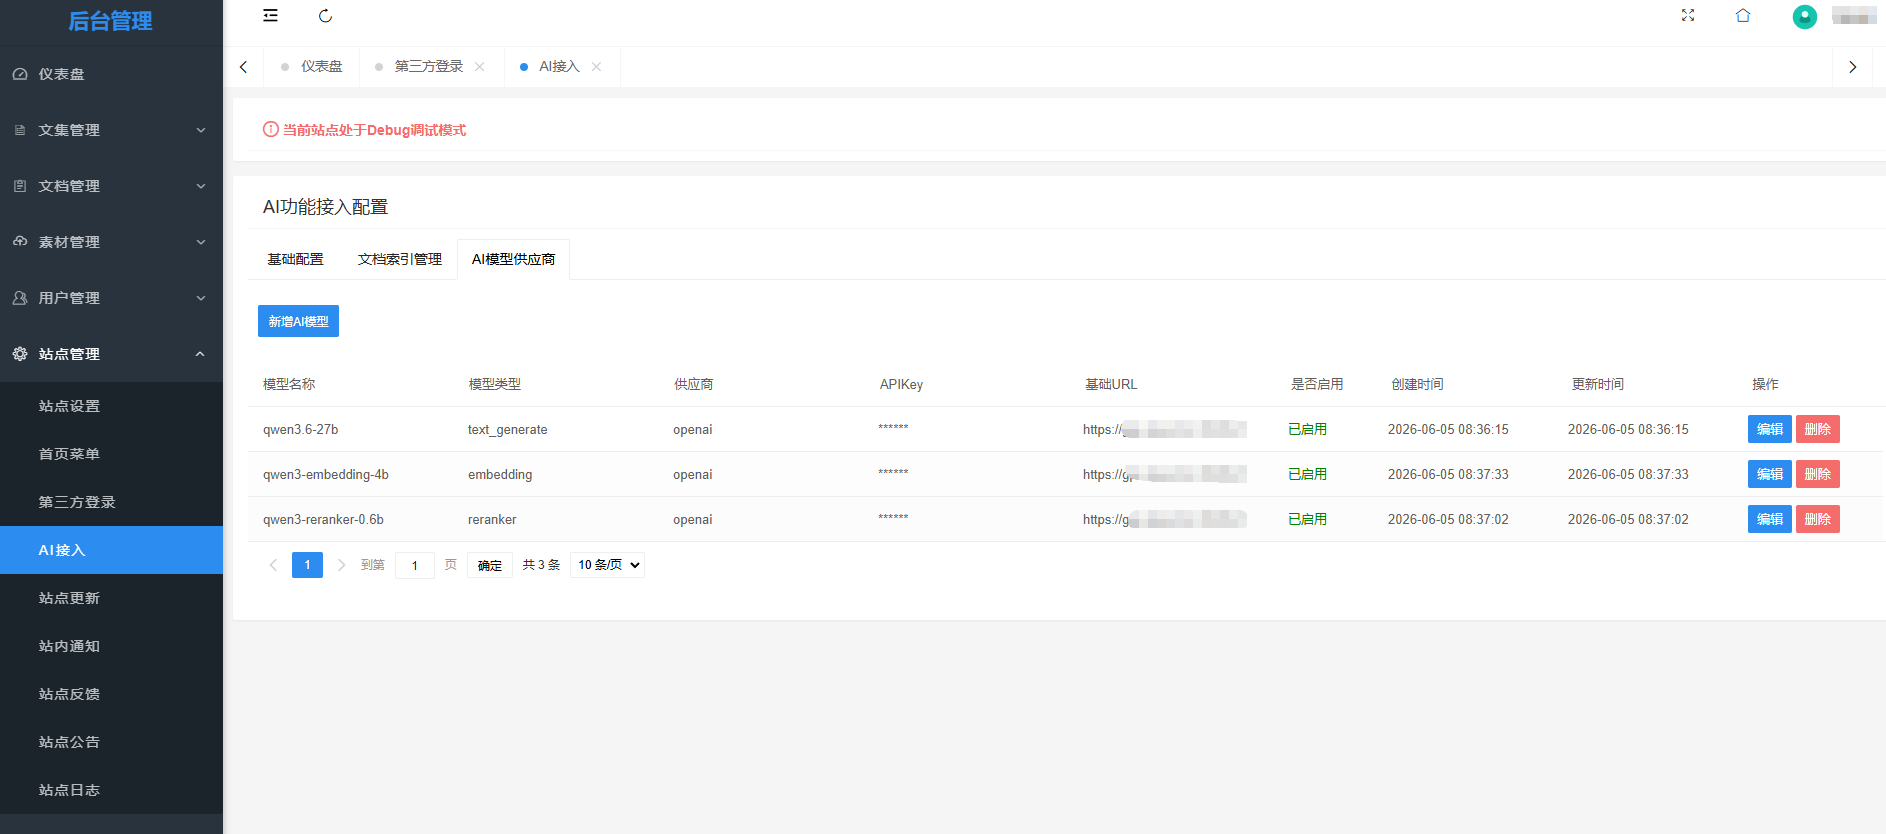Click the 后台管理 logo title
Screen dimensions: 1886x834
click(110, 21)
